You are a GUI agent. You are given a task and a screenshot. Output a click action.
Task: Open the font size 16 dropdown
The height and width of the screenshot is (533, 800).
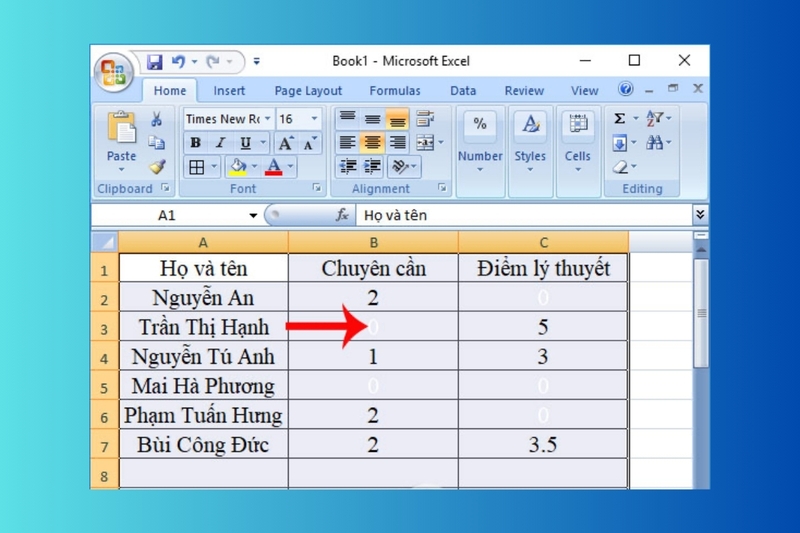(x=315, y=118)
